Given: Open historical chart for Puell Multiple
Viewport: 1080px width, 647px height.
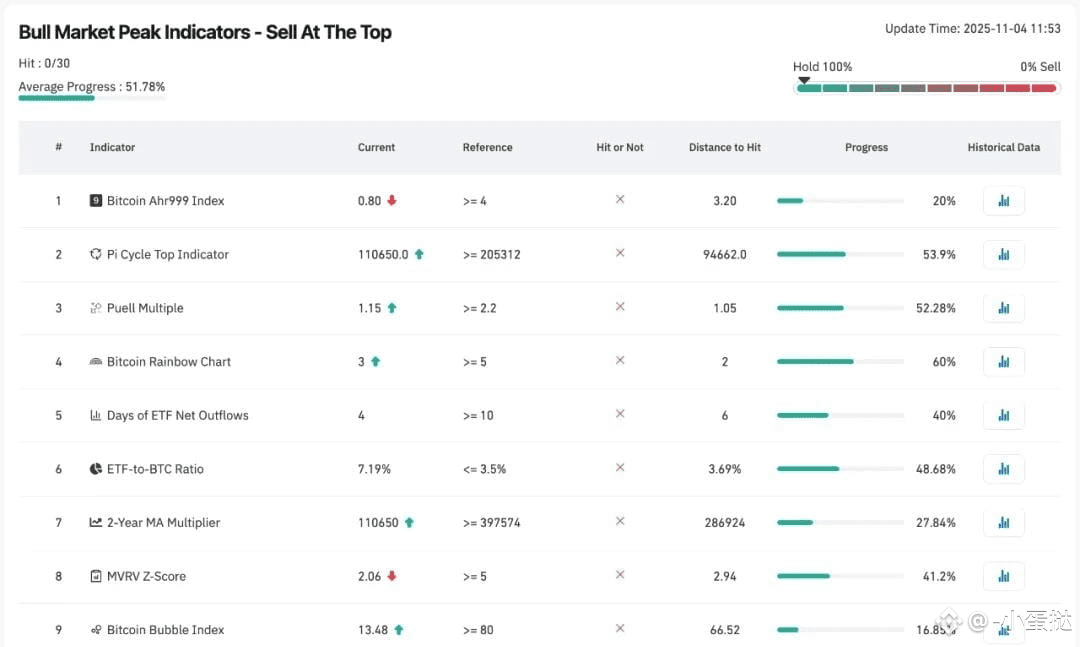Looking at the screenshot, I should point(1003,308).
